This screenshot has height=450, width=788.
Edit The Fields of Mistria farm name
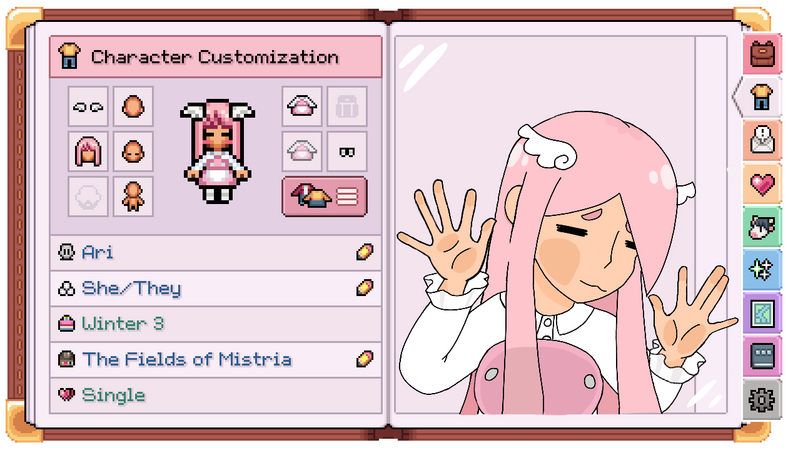pyautogui.click(x=365, y=359)
